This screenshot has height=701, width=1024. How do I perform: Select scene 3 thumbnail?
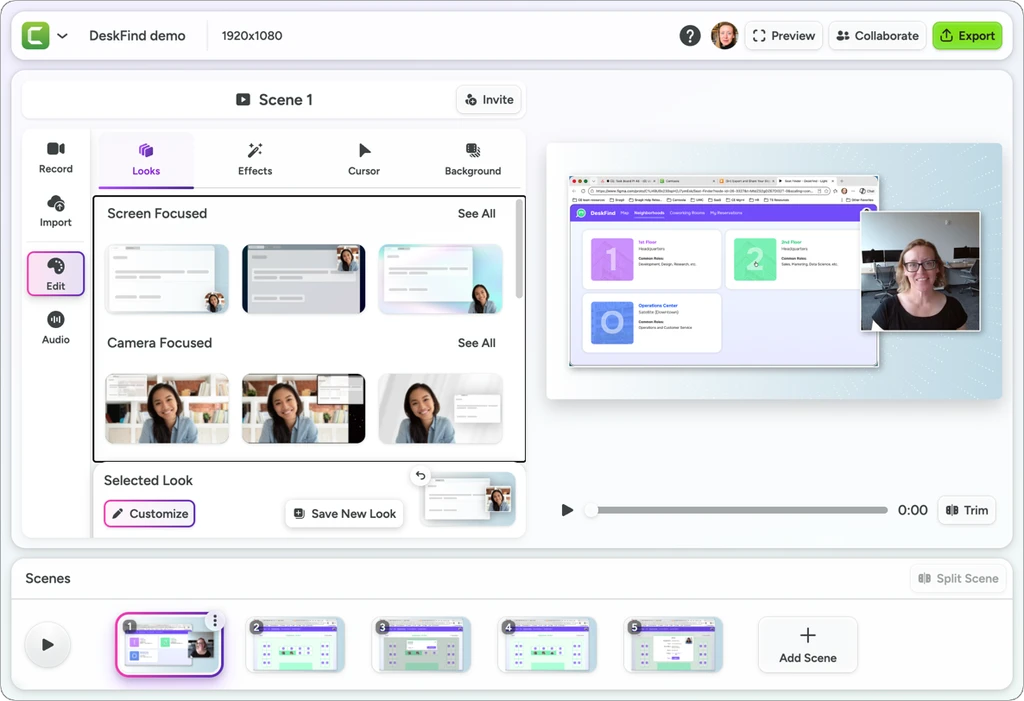click(421, 644)
